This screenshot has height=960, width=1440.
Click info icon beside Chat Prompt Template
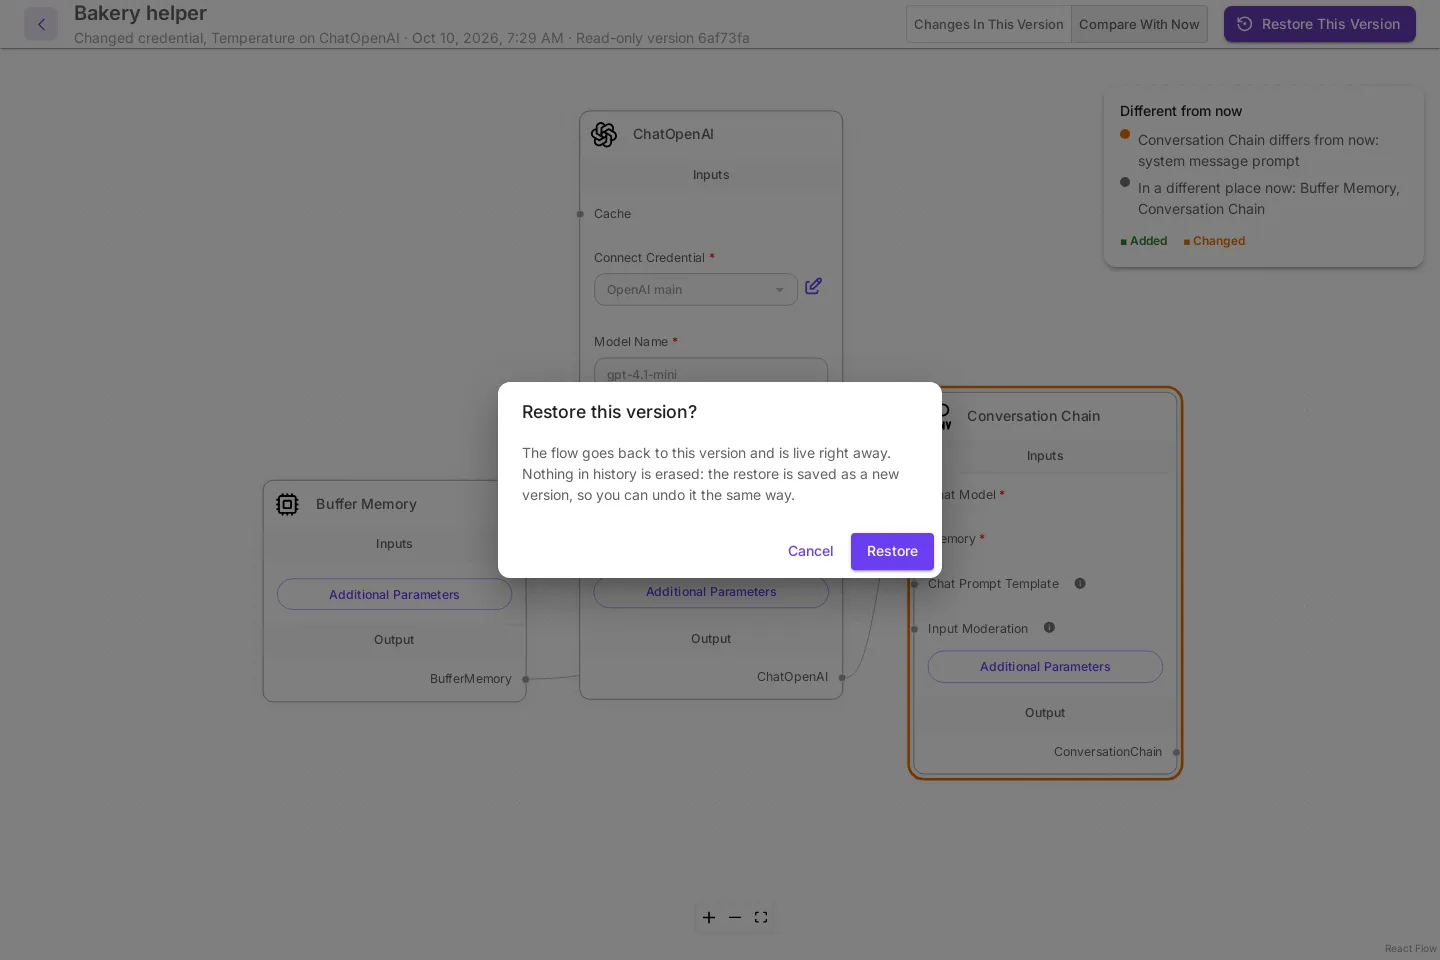click(1080, 583)
